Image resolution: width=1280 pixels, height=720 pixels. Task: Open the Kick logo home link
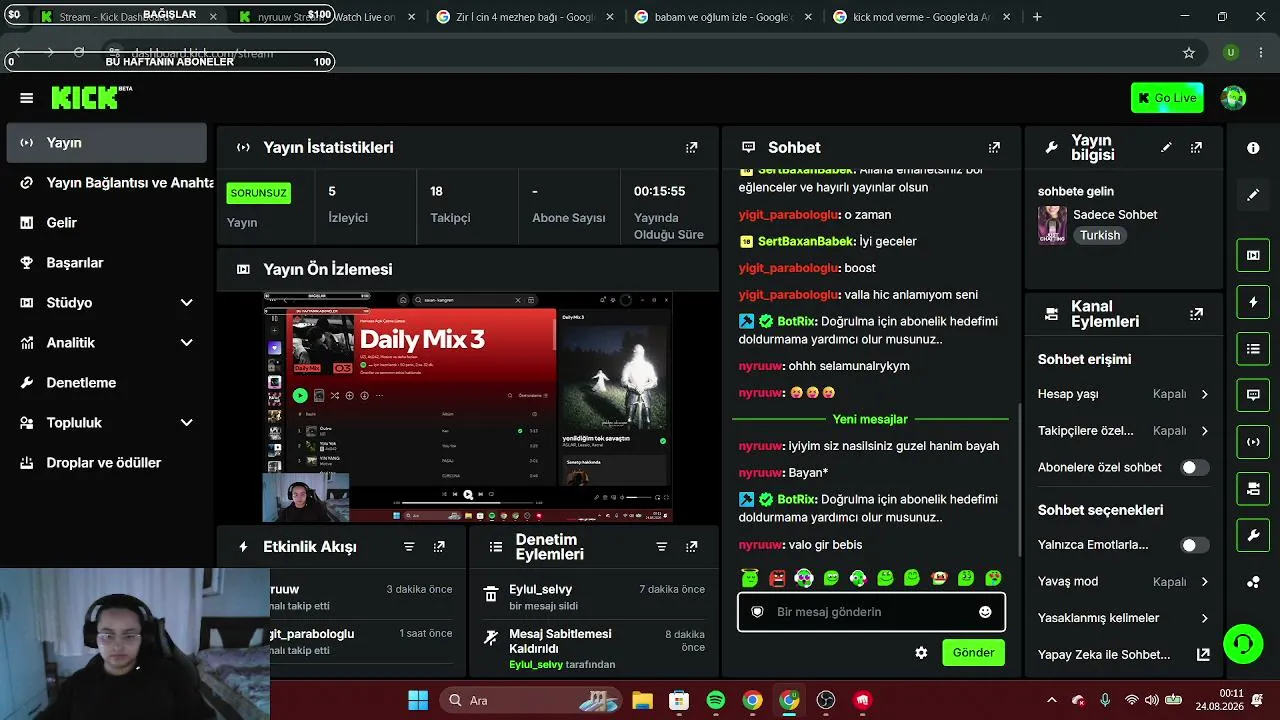[x=91, y=97]
